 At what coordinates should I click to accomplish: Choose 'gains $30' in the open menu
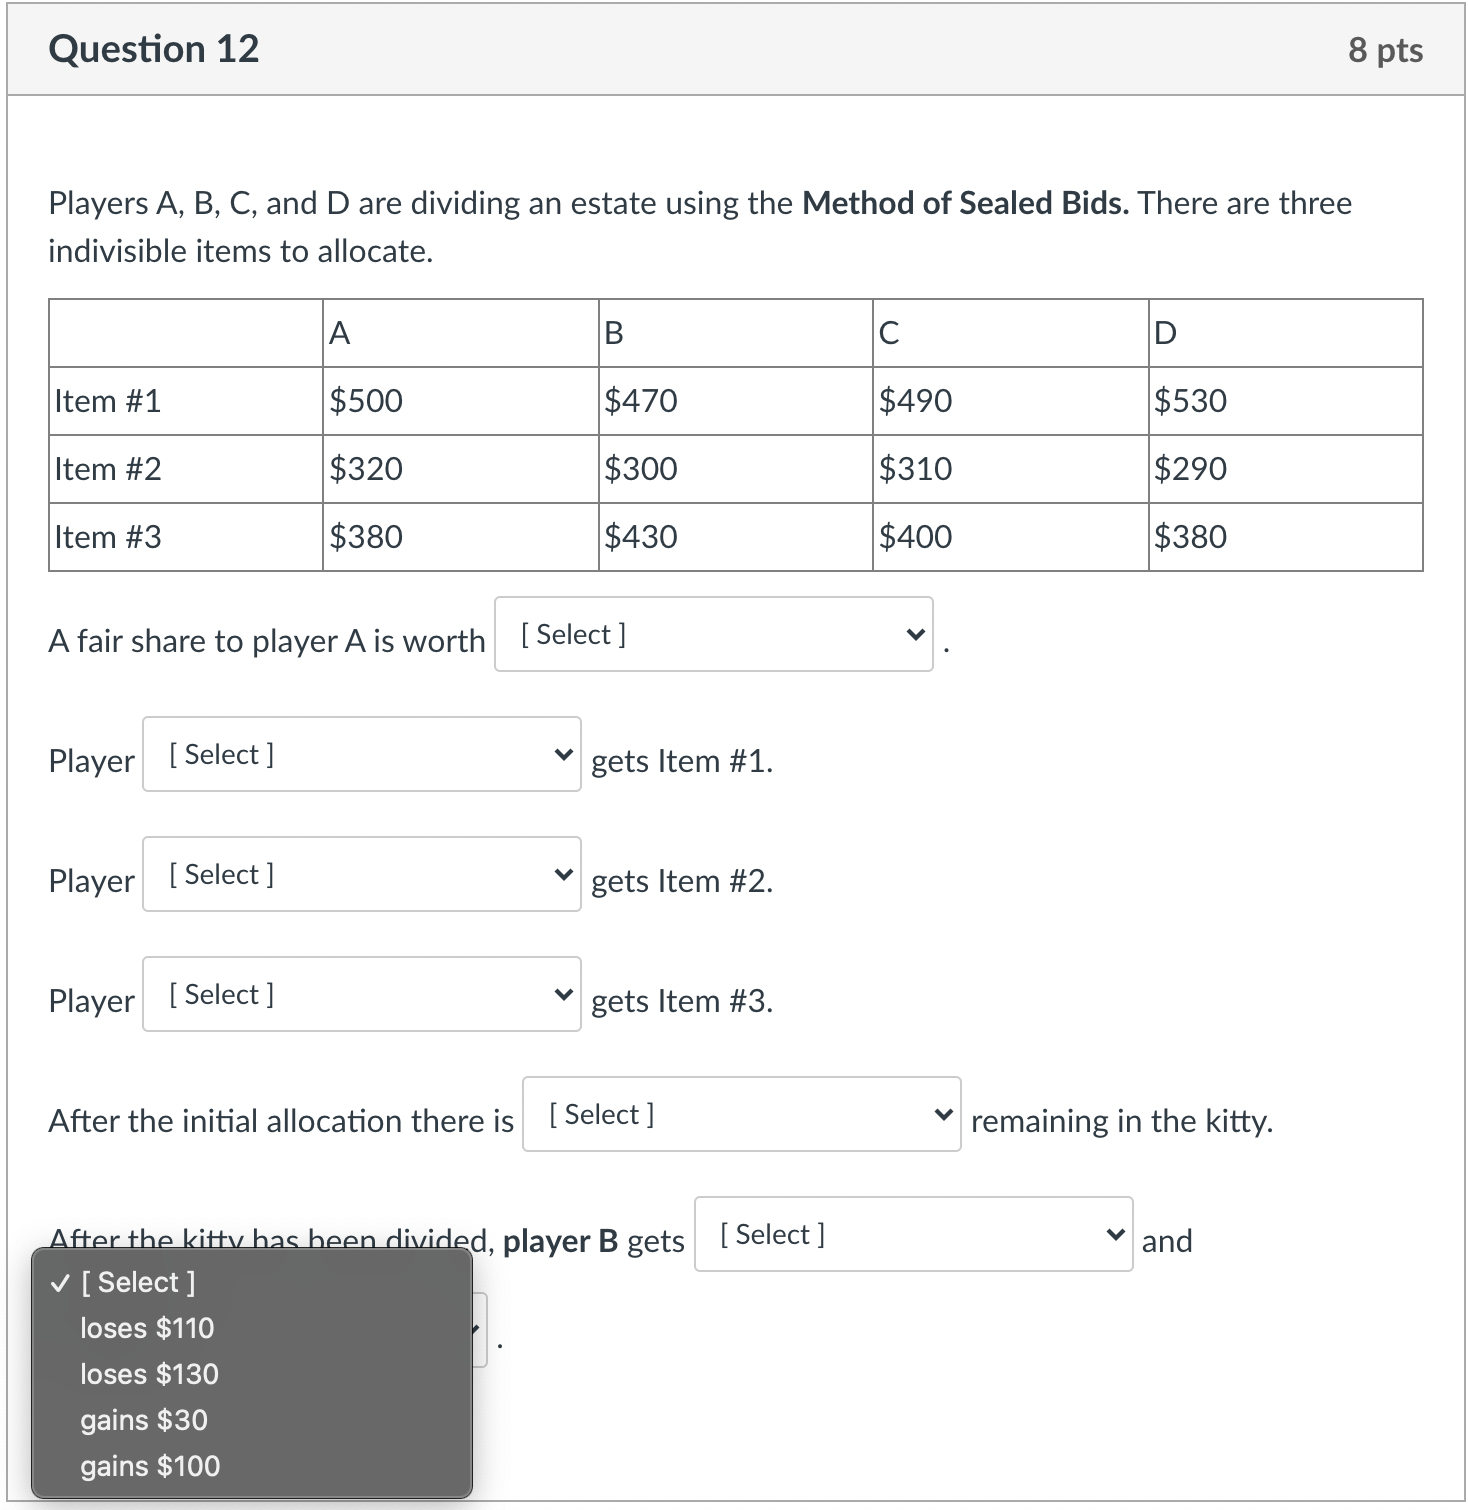pos(143,1420)
